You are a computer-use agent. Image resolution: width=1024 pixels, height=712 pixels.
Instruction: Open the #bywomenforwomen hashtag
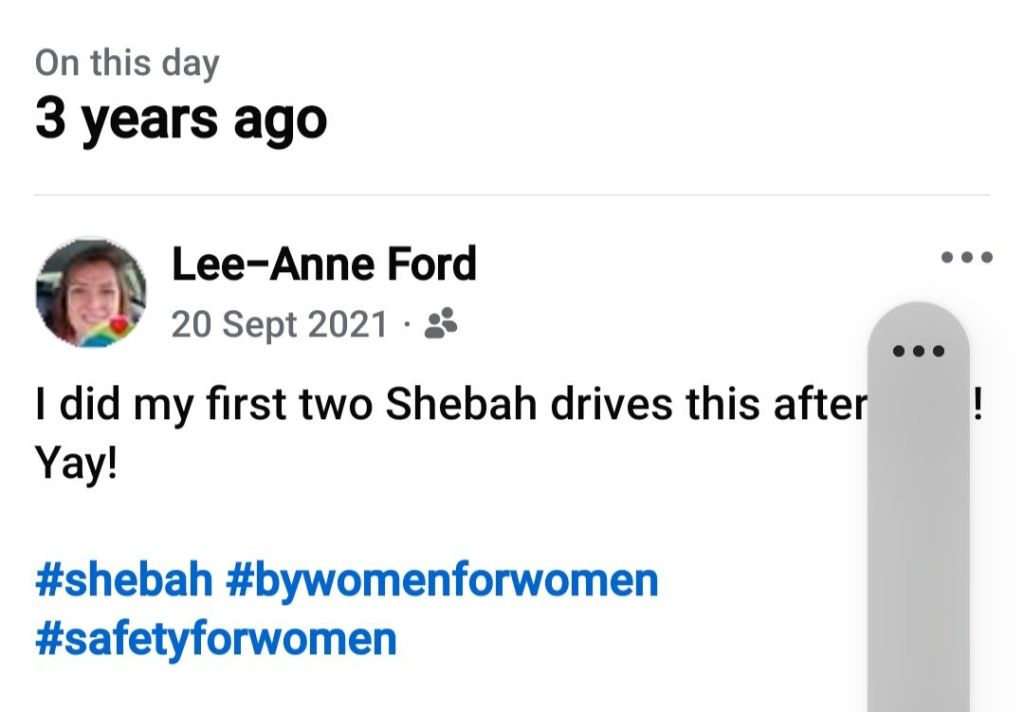coord(443,580)
